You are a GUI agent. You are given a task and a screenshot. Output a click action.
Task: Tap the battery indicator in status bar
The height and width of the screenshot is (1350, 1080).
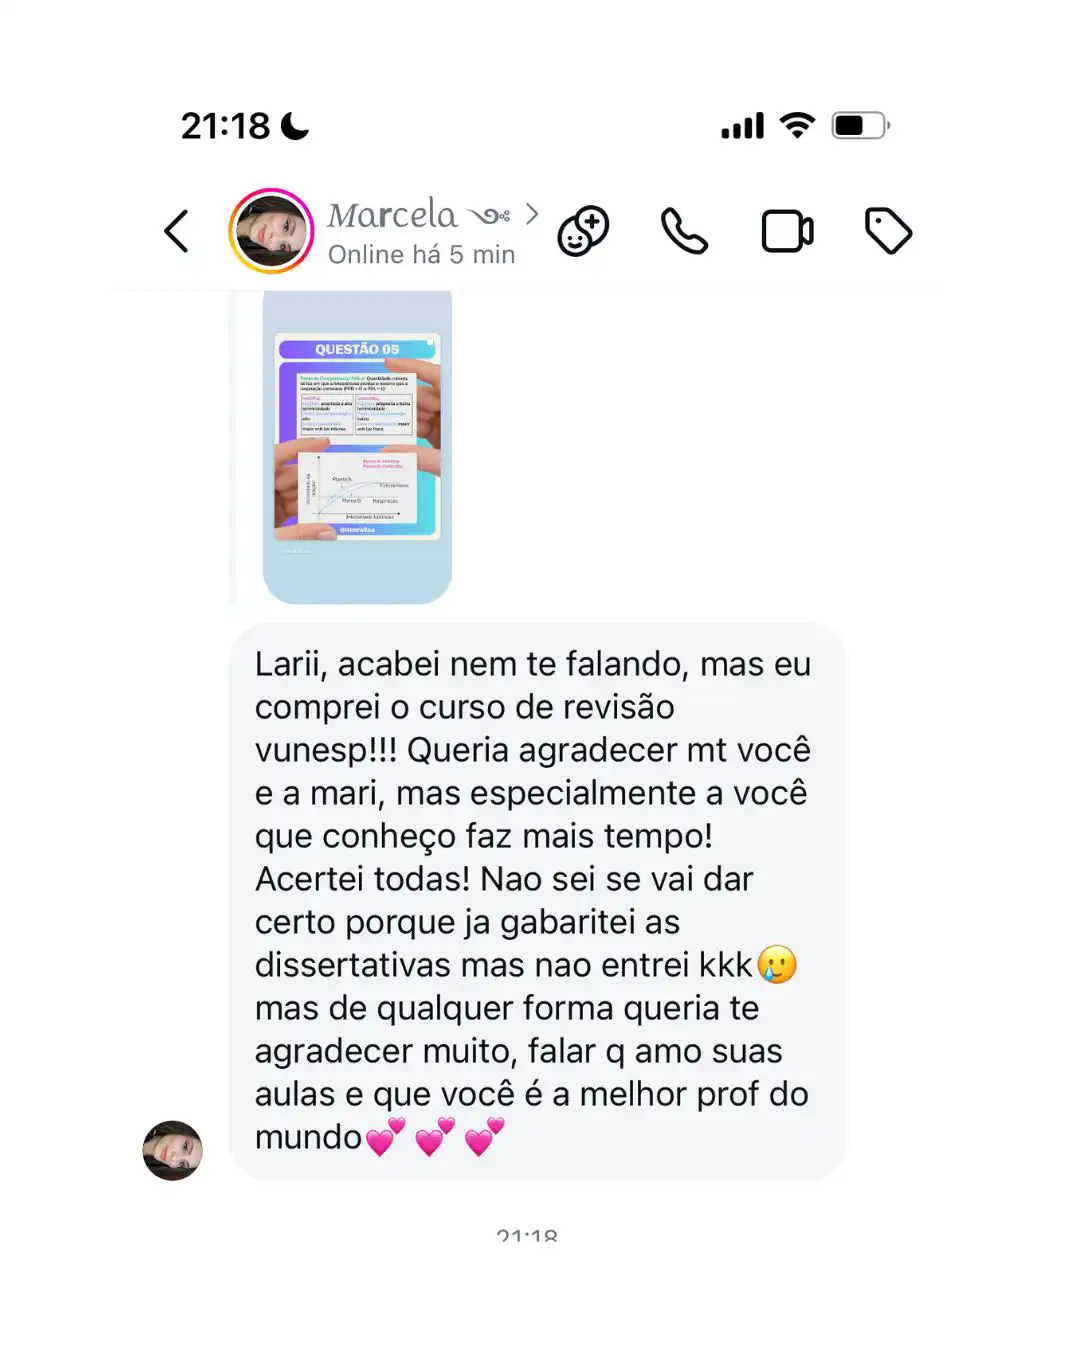860,125
